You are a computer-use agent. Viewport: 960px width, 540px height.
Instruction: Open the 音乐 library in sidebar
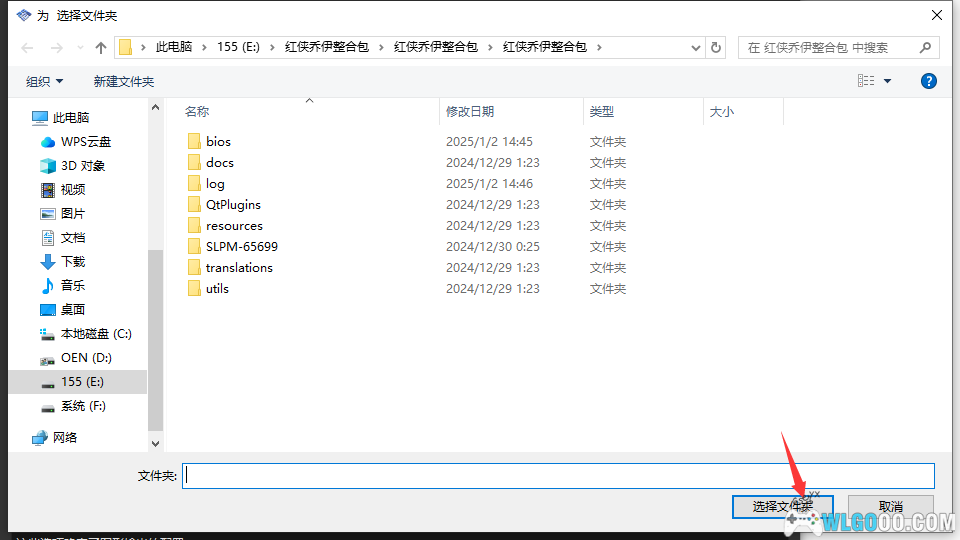point(73,286)
